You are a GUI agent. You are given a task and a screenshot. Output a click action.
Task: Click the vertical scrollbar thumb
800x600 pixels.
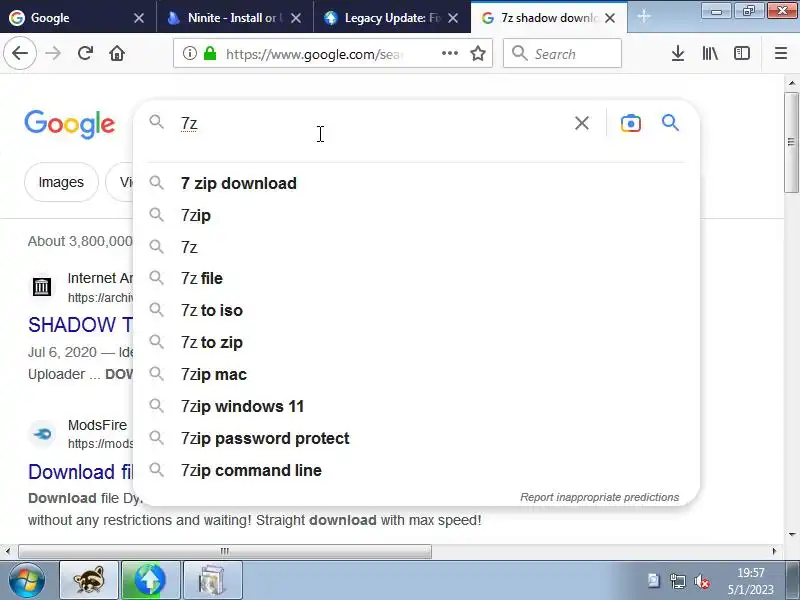791,143
